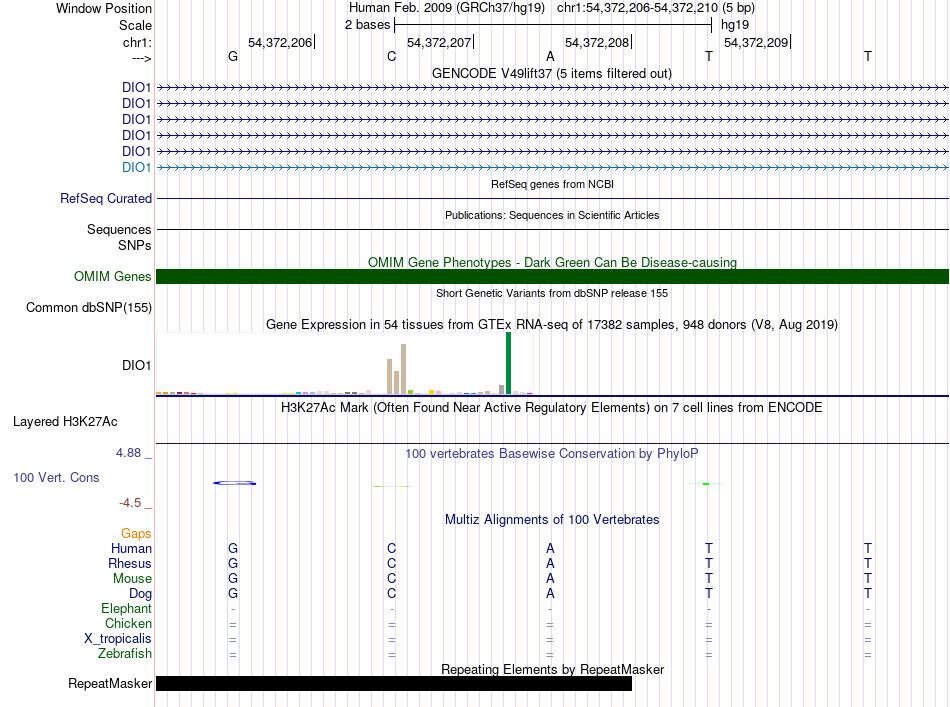This screenshot has height=707, width=950.
Task: Select the Rhesus alignment row label
Action: (x=130, y=563)
